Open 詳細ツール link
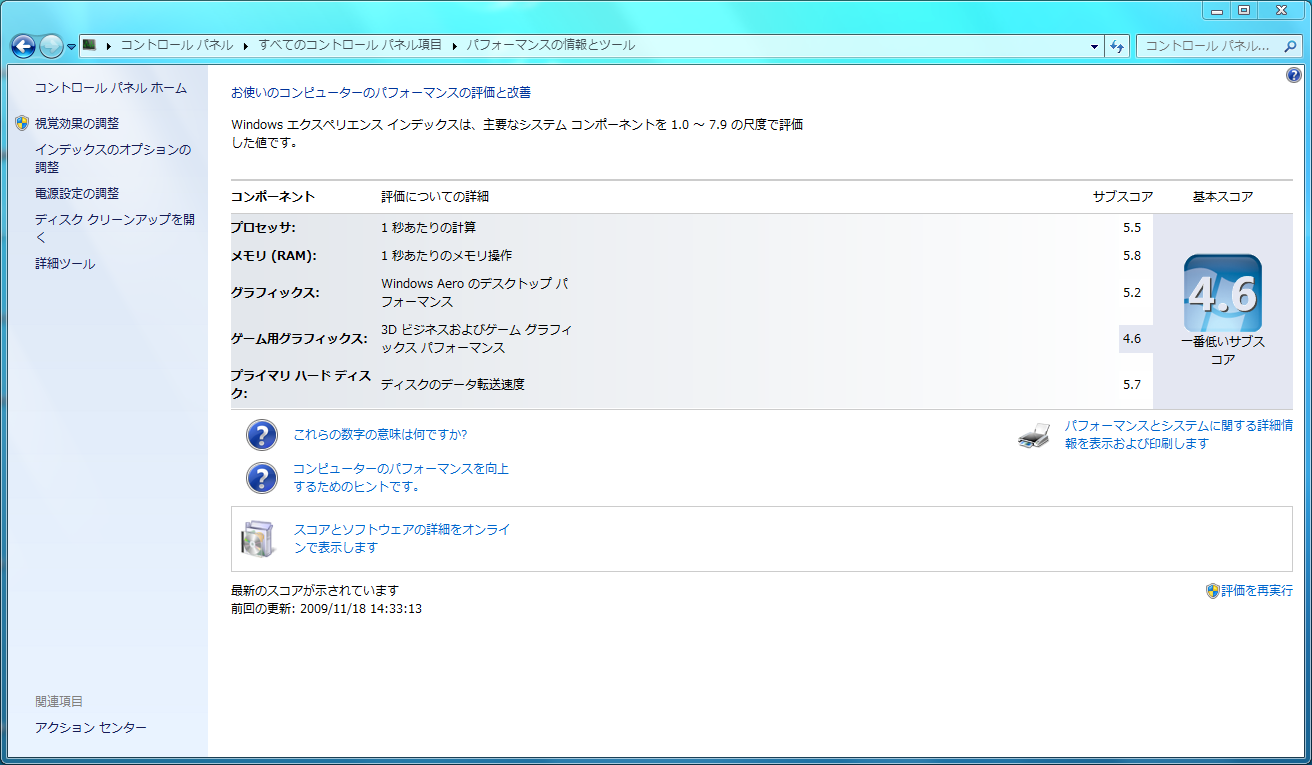 tap(65, 264)
